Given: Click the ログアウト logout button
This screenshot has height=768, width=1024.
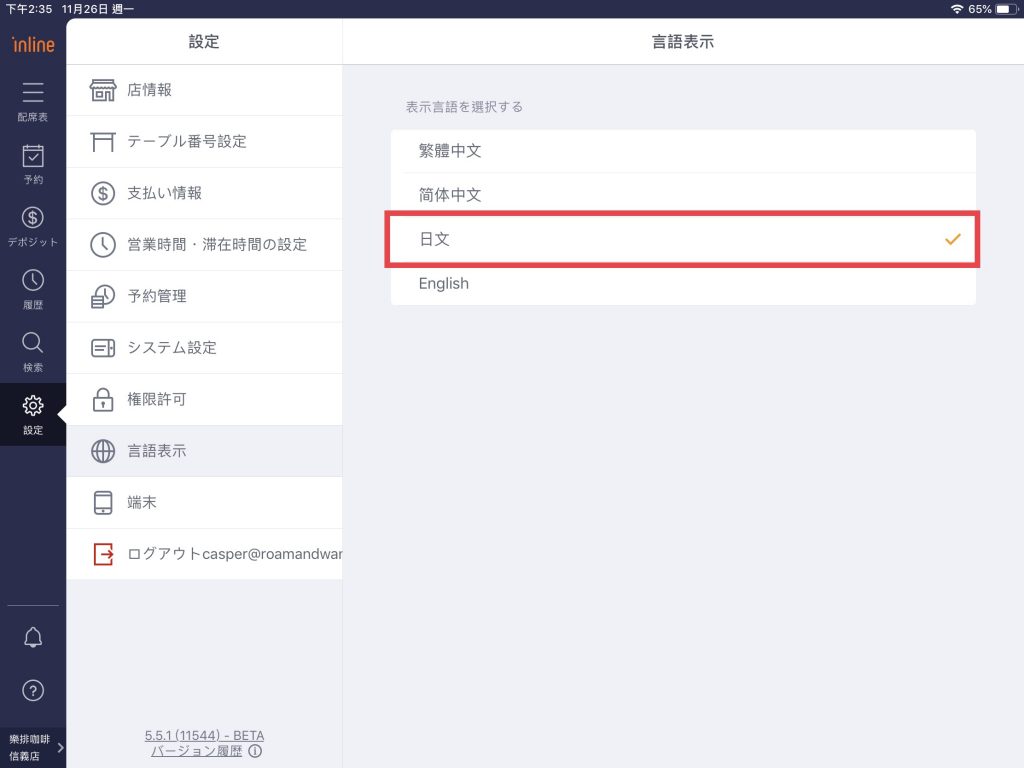Looking at the screenshot, I should pyautogui.click(x=204, y=554).
